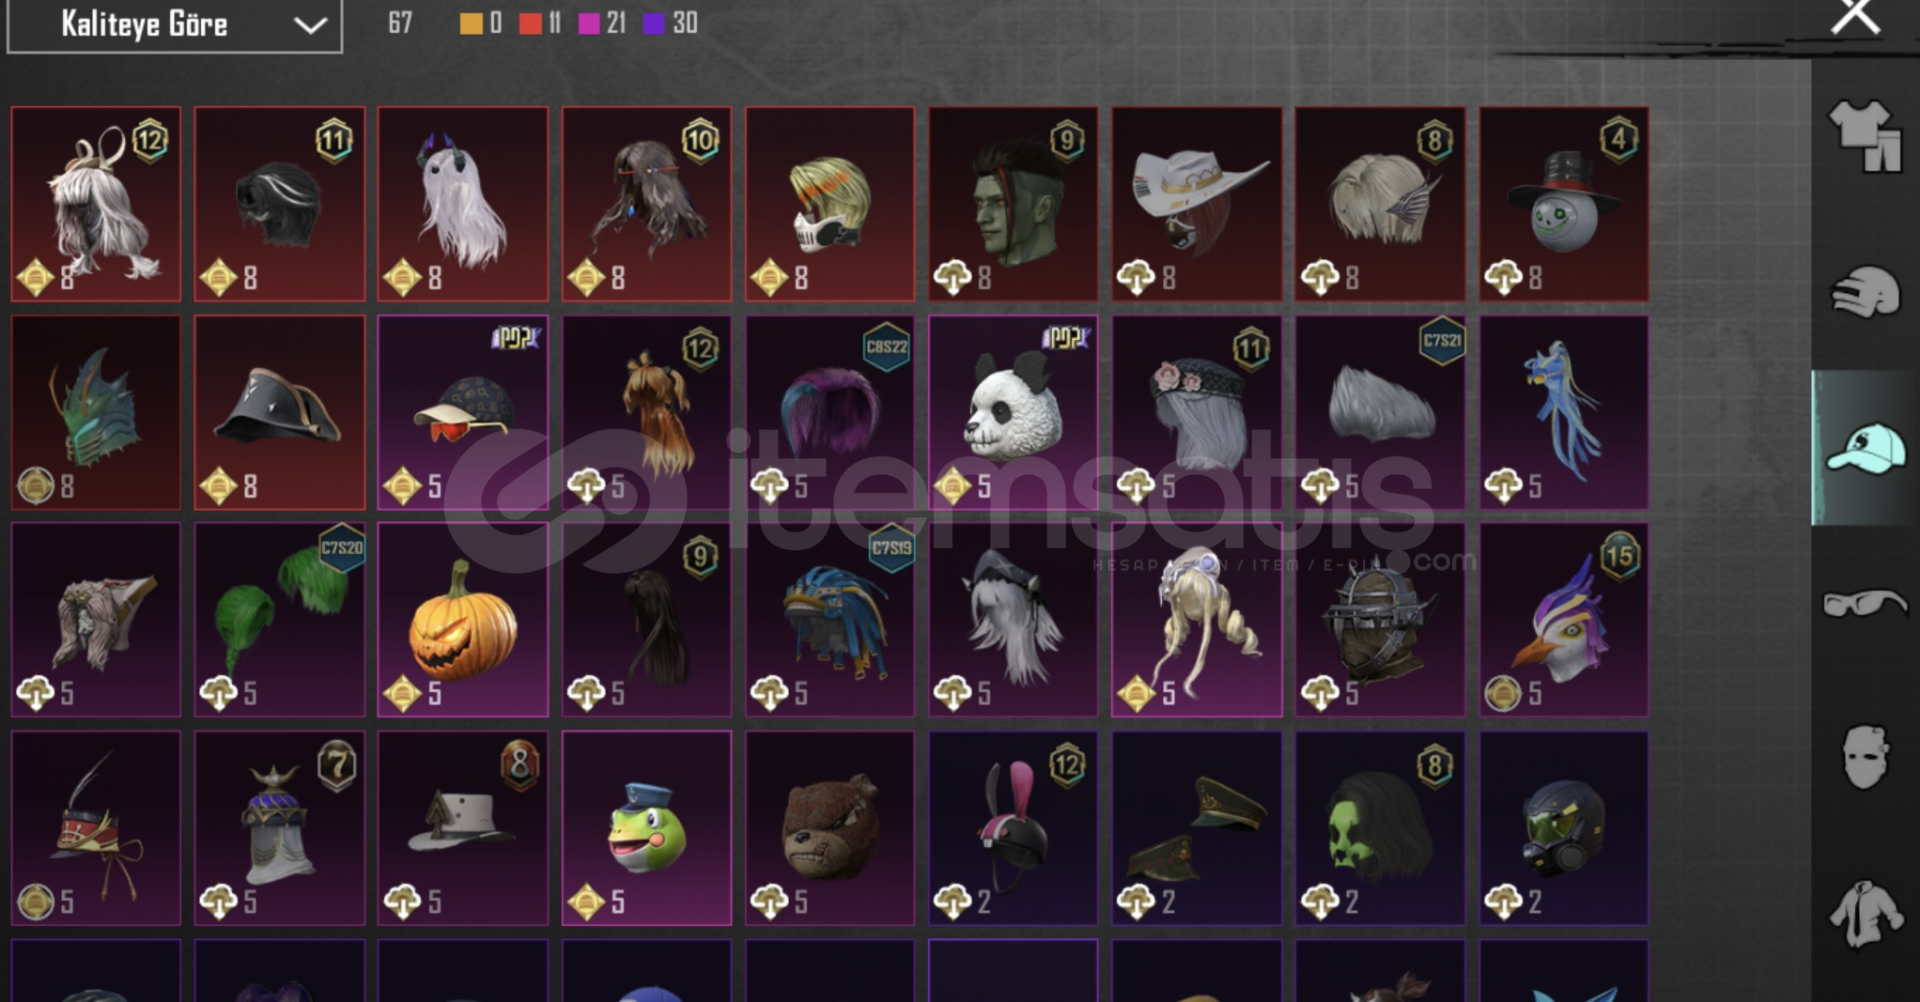Choose the green curly hair C7S20 item
The width and height of the screenshot is (1920, 1002).
(280, 619)
